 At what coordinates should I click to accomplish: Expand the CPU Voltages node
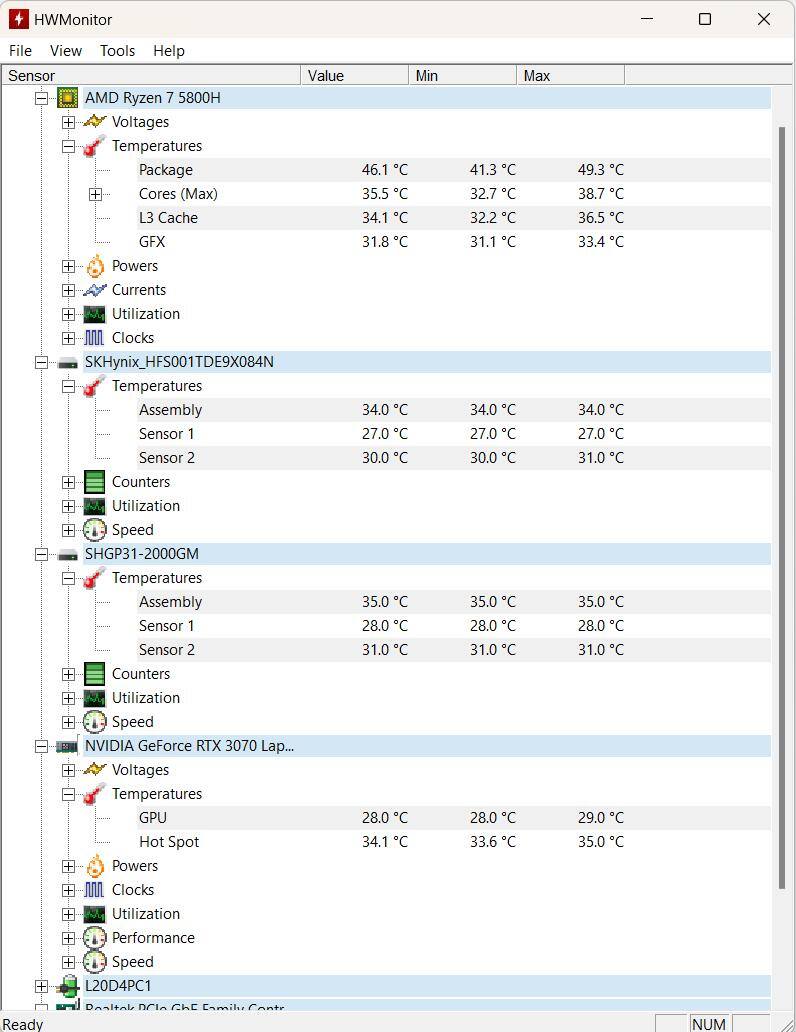coord(68,122)
